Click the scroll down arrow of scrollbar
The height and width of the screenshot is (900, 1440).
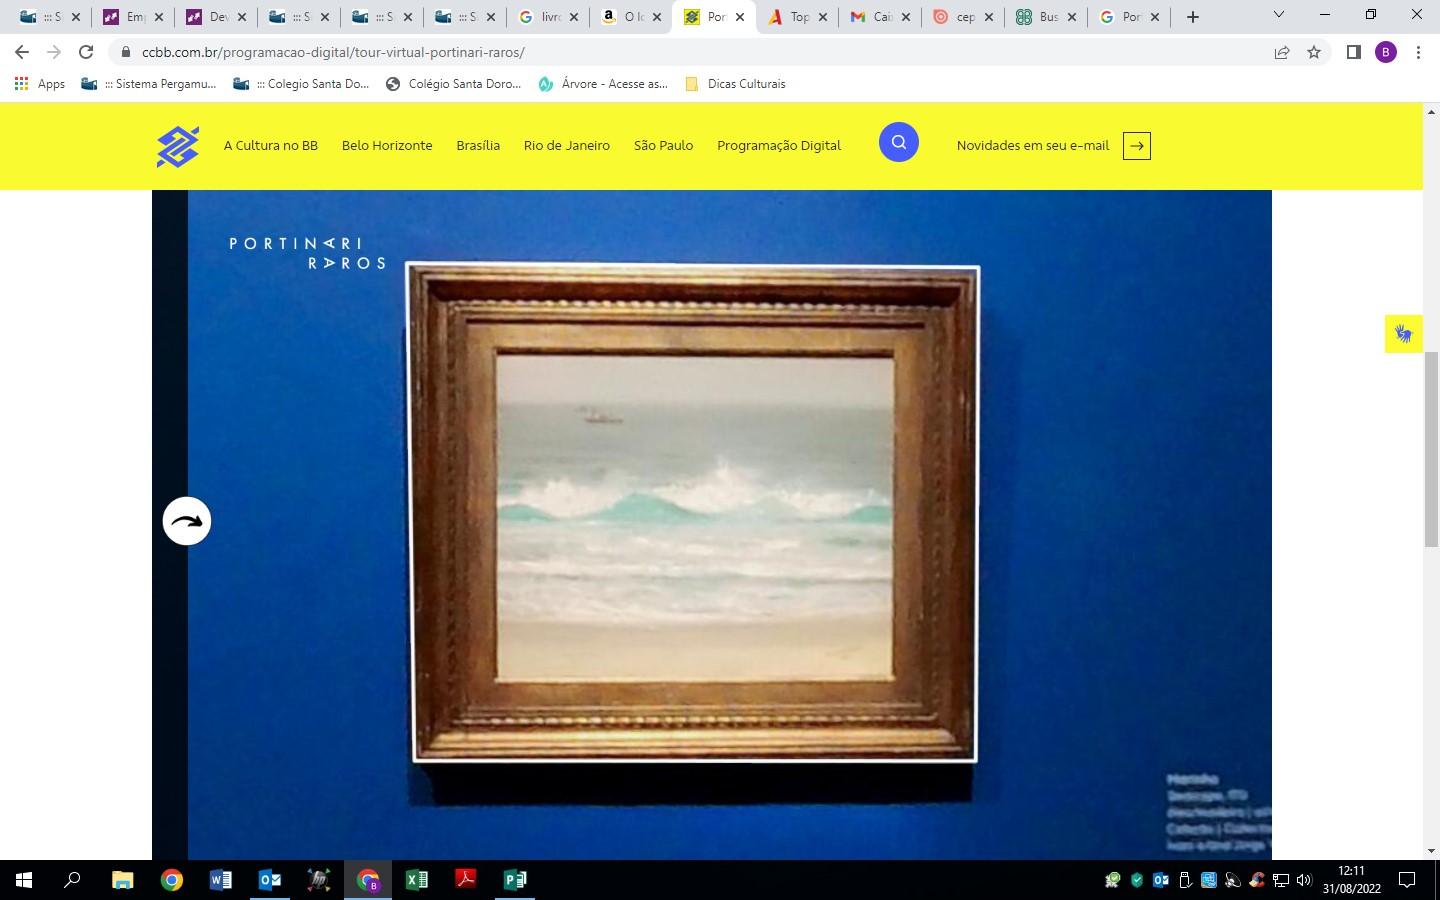click(x=1431, y=851)
